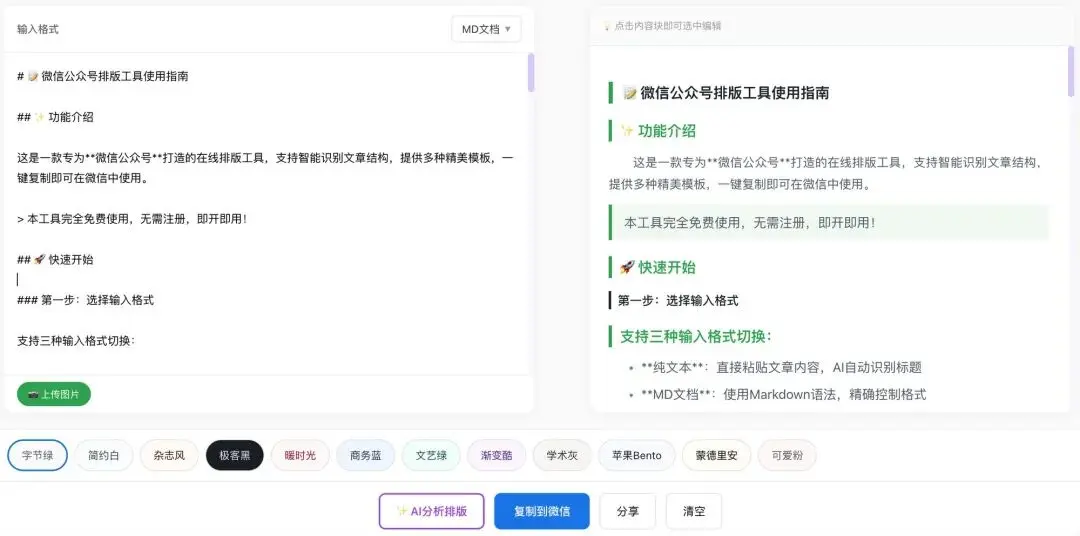Select the 简约白 template

104,455
